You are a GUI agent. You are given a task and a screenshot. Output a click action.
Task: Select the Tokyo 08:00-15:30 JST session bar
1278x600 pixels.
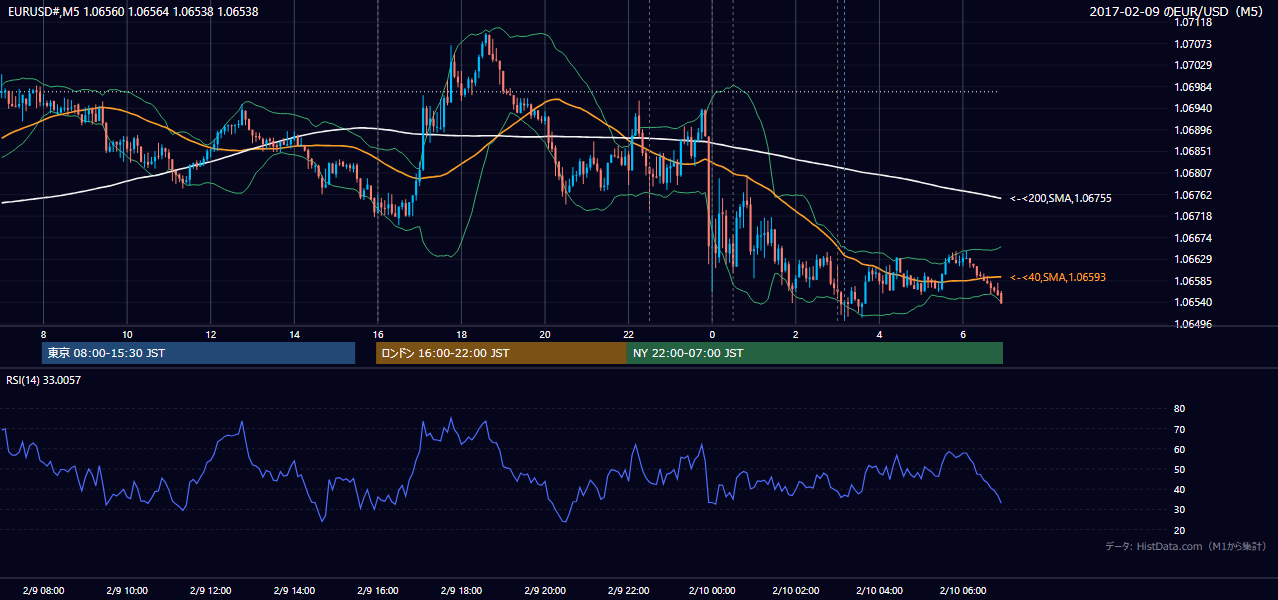(198, 353)
